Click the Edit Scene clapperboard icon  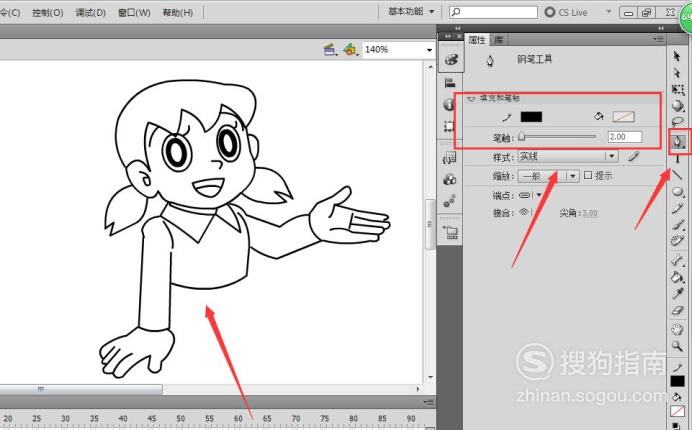click(x=330, y=49)
